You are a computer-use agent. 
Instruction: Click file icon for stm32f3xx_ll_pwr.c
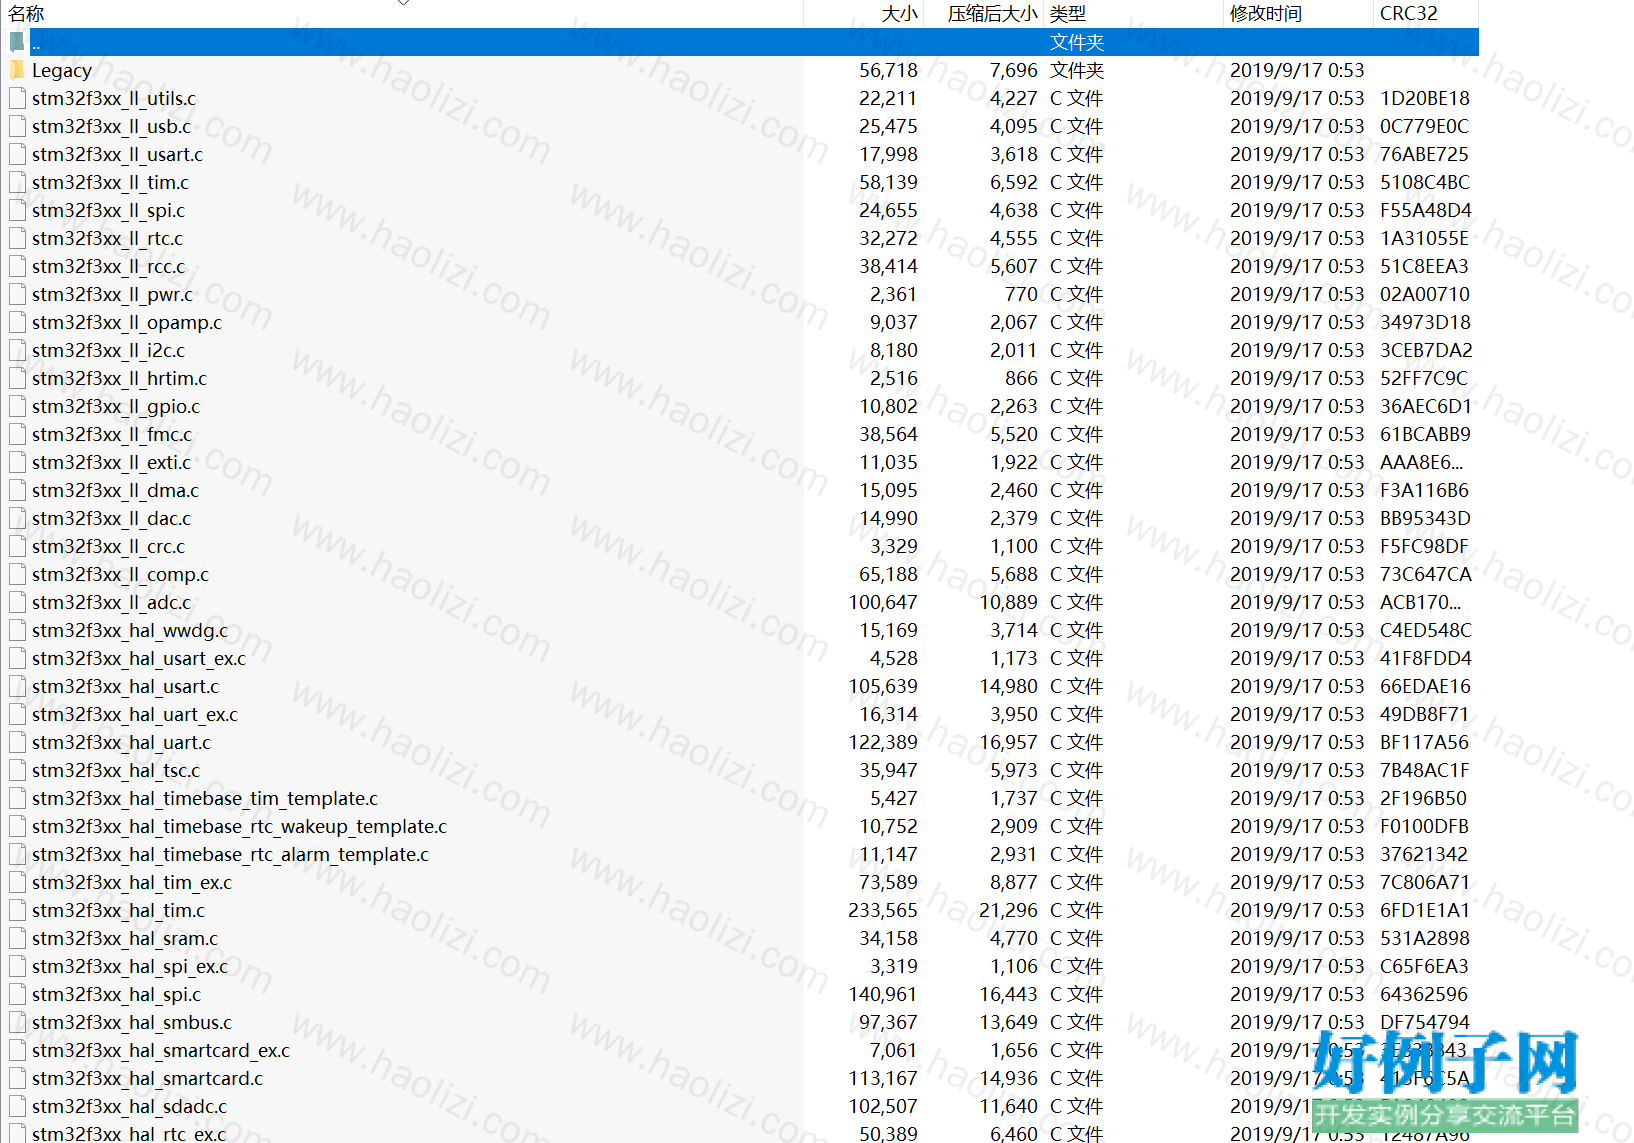(17, 294)
